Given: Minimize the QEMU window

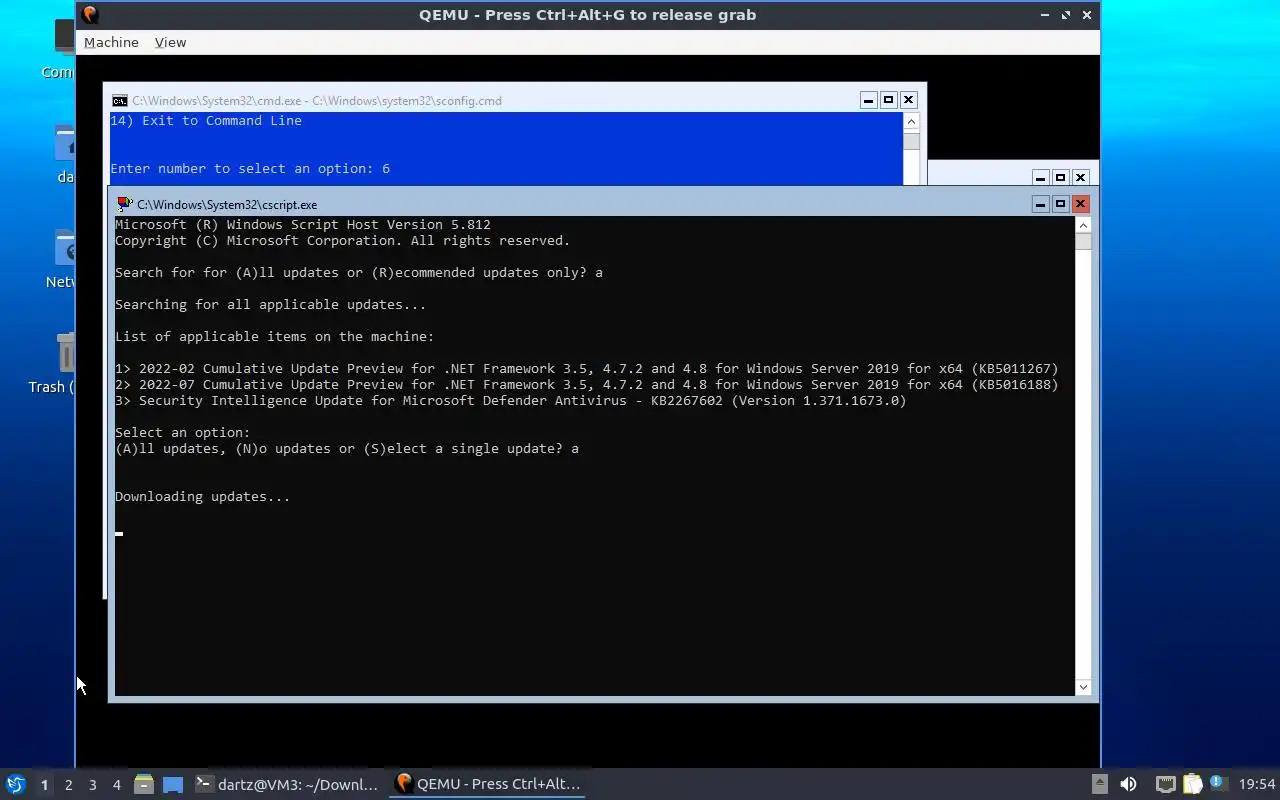Looking at the screenshot, I should (1045, 15).
